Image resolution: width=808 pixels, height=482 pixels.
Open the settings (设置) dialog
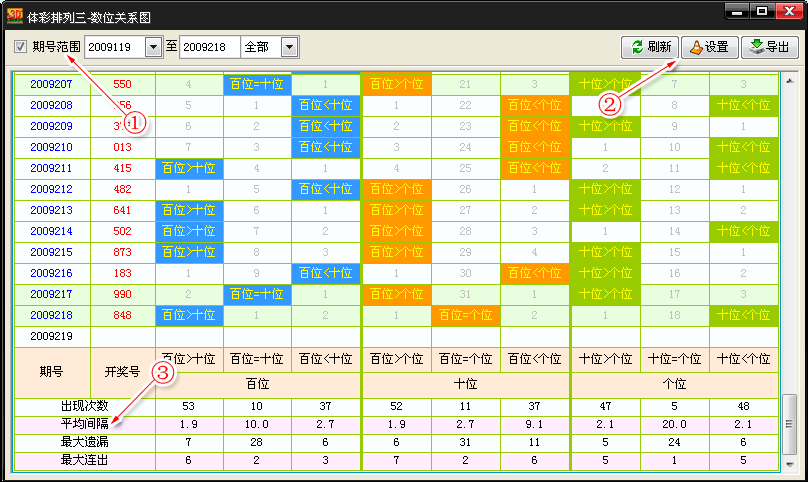708,47
